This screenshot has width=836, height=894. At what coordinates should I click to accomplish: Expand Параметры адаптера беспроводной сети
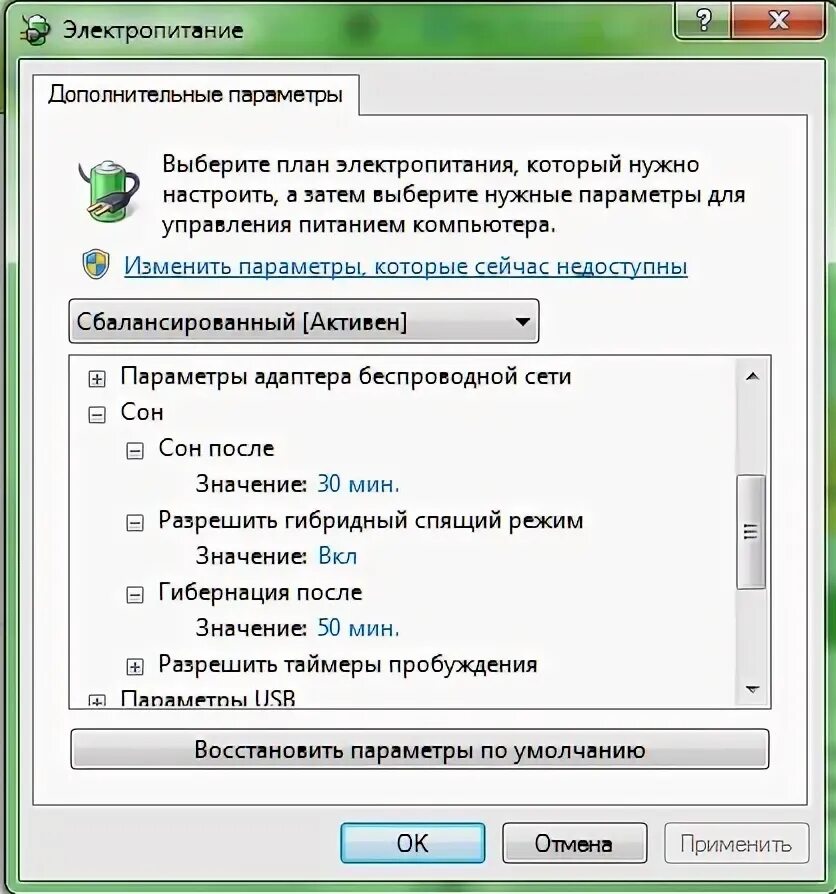[x=97, y=379]
